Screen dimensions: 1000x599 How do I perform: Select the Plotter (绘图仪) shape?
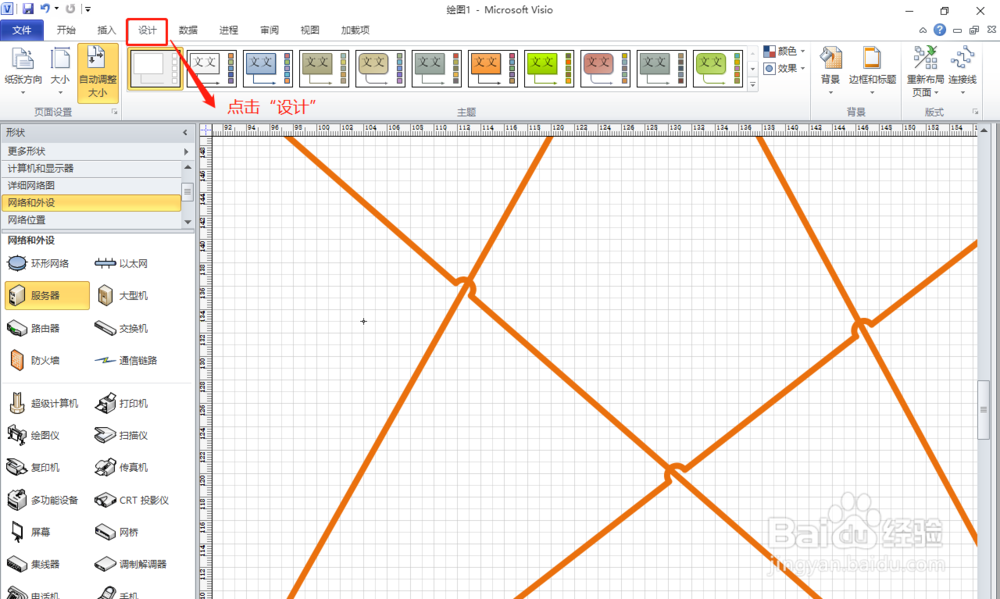34,435
